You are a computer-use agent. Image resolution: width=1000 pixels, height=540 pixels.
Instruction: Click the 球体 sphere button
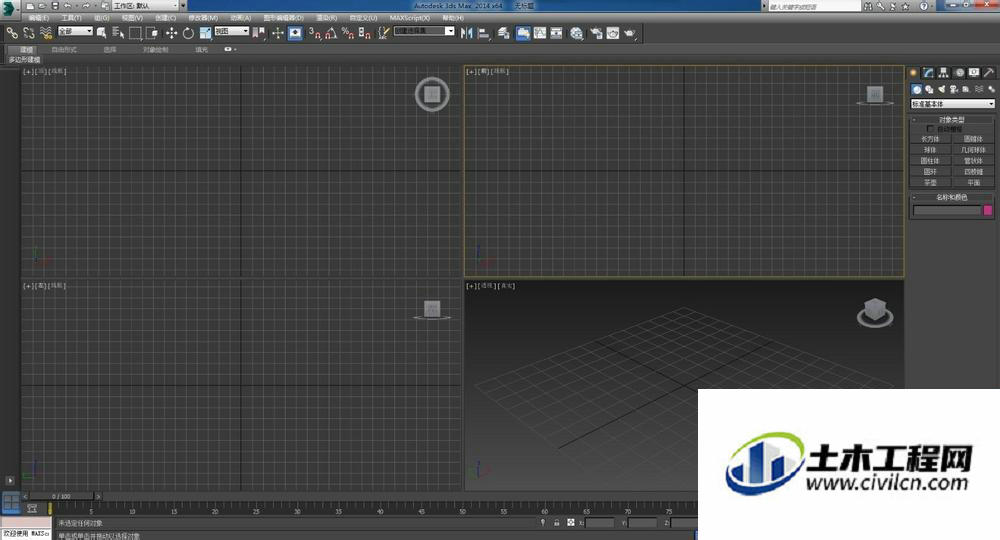[x=930, y=150]
